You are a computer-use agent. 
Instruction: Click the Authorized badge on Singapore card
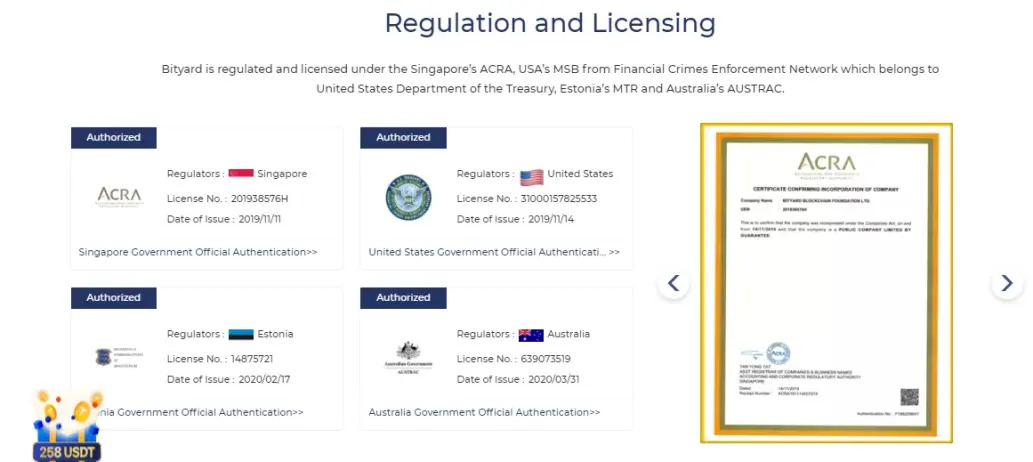(114, 138)
